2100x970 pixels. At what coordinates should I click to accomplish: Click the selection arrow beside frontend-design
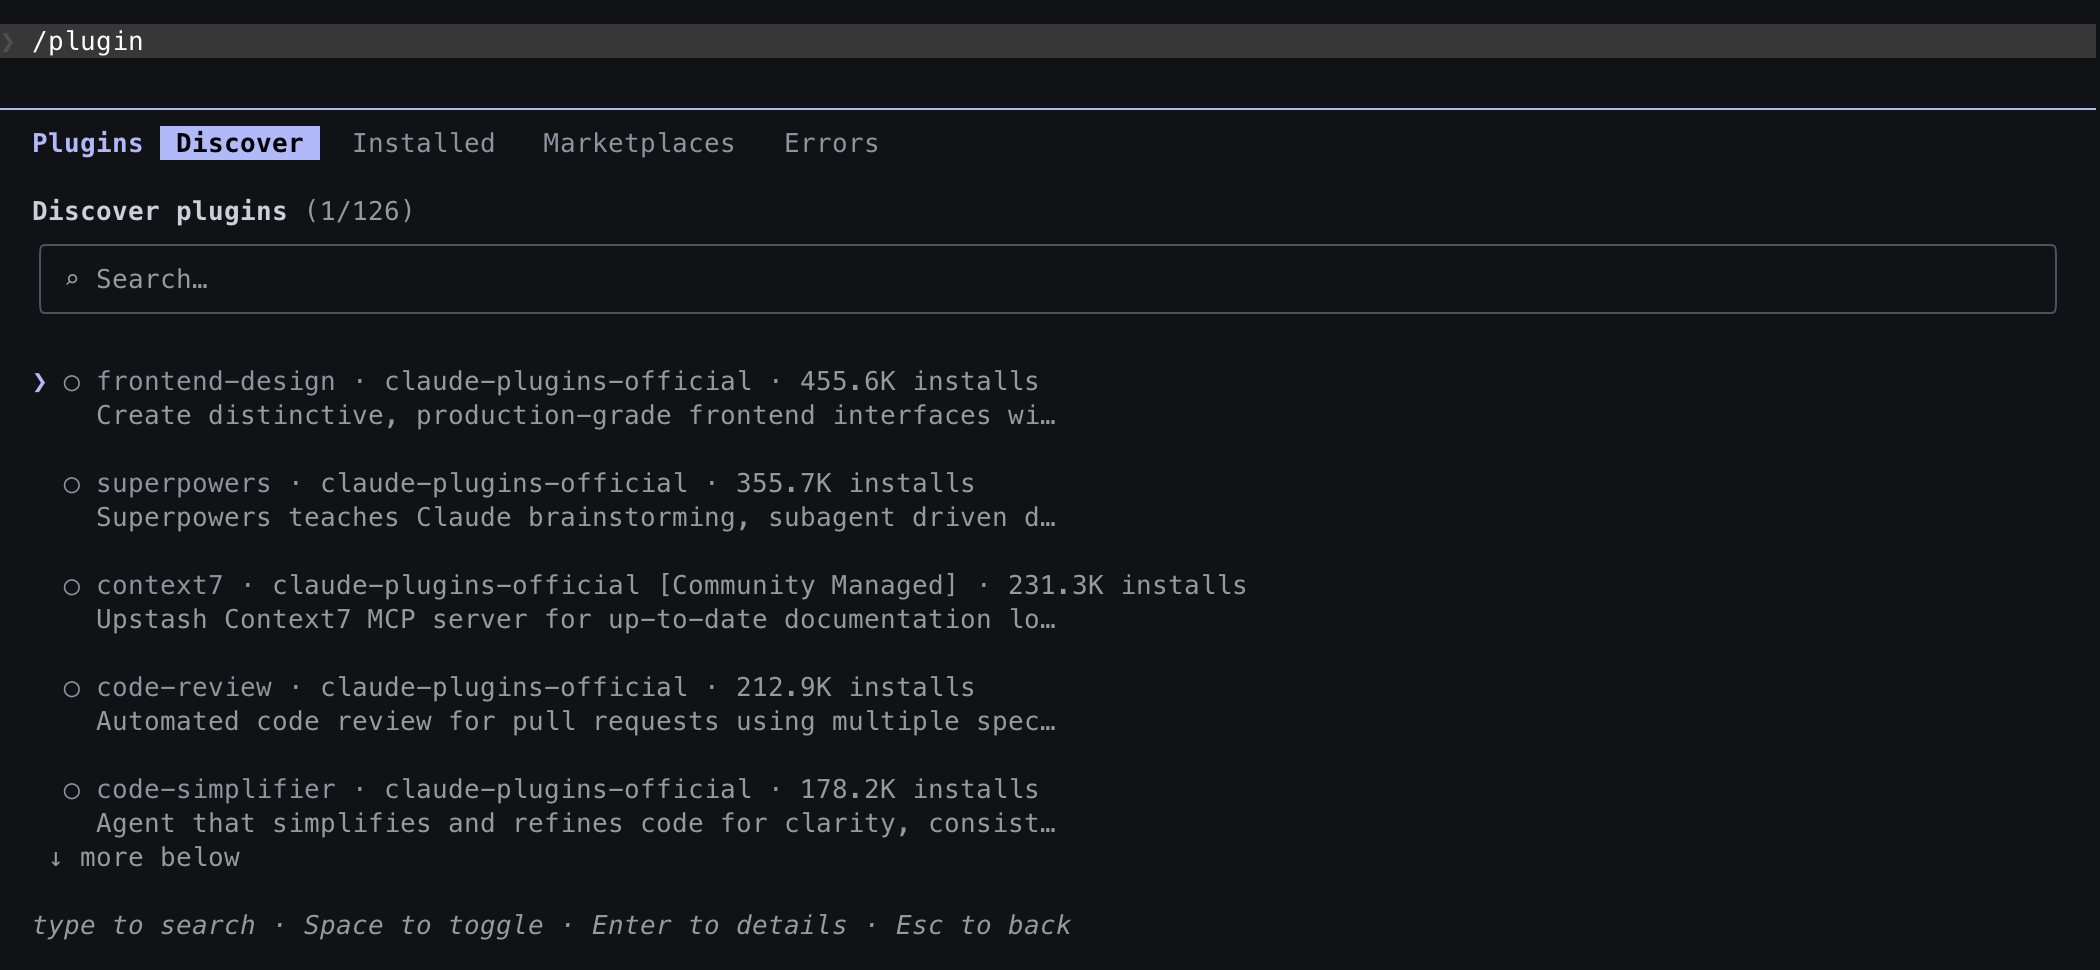[x=39, y=382]
